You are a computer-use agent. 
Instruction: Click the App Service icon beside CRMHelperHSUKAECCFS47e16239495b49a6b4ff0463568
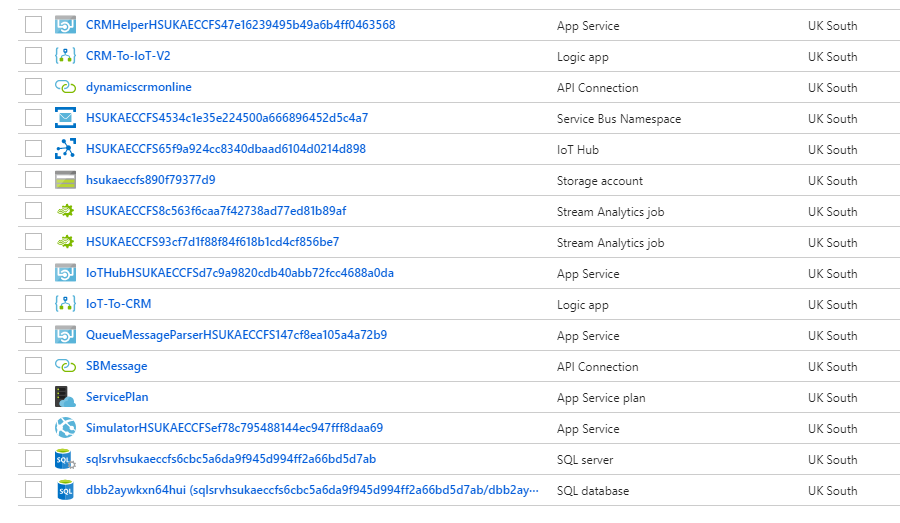click(65, 25)
